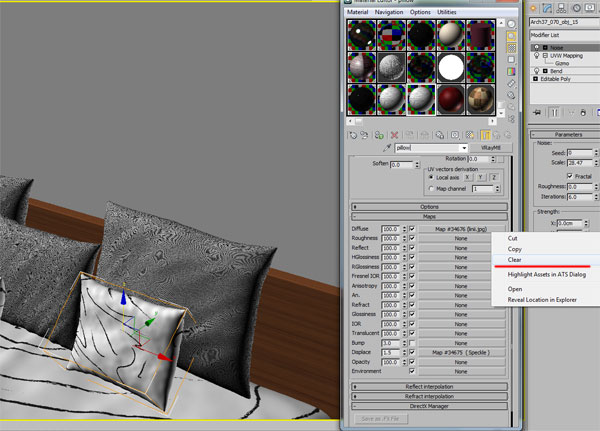Uncheck the Displace map checkbox
This screenshot has height=431, width=600.
(412, 352)
